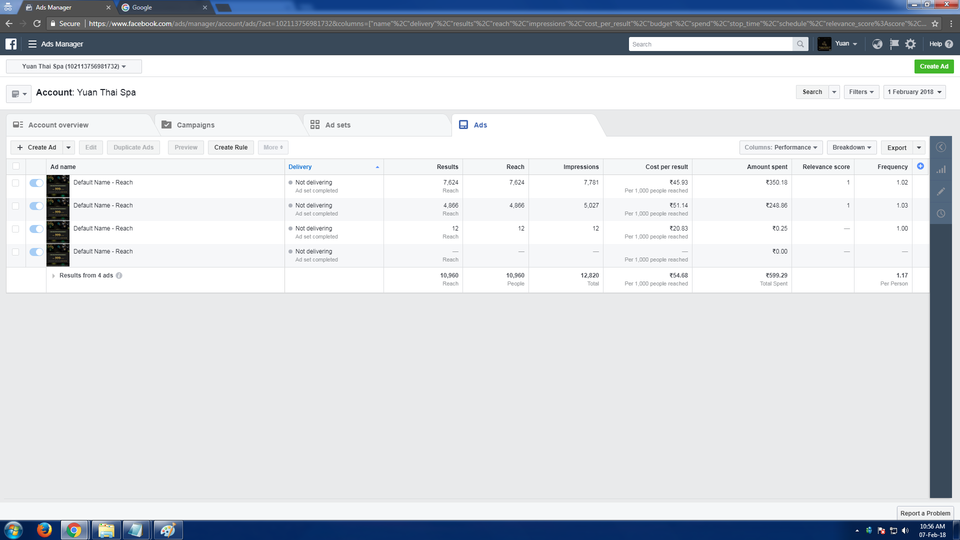
Task: Toggle off the ad that spent ₹350.18
Action: tap(36, 182)
